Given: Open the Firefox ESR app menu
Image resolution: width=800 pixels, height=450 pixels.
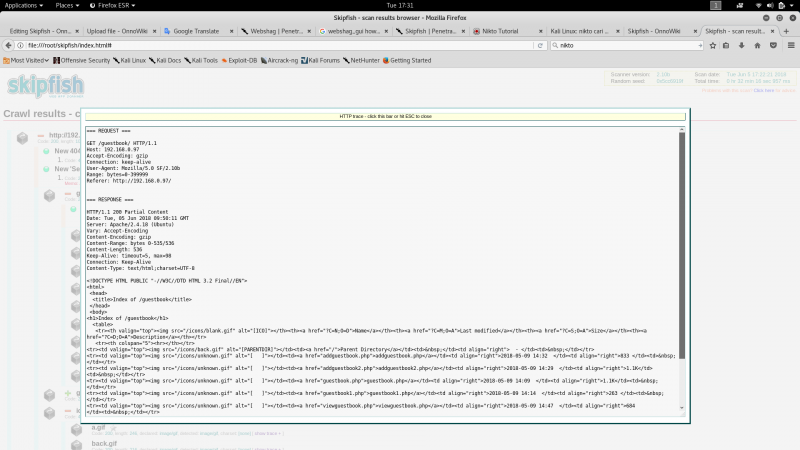Looking at the screenshot, I should (112, 5).
